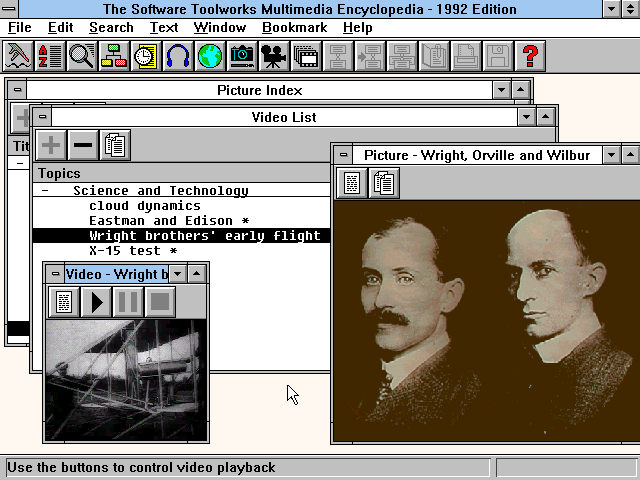Click the red question mark Help icon

530,56
